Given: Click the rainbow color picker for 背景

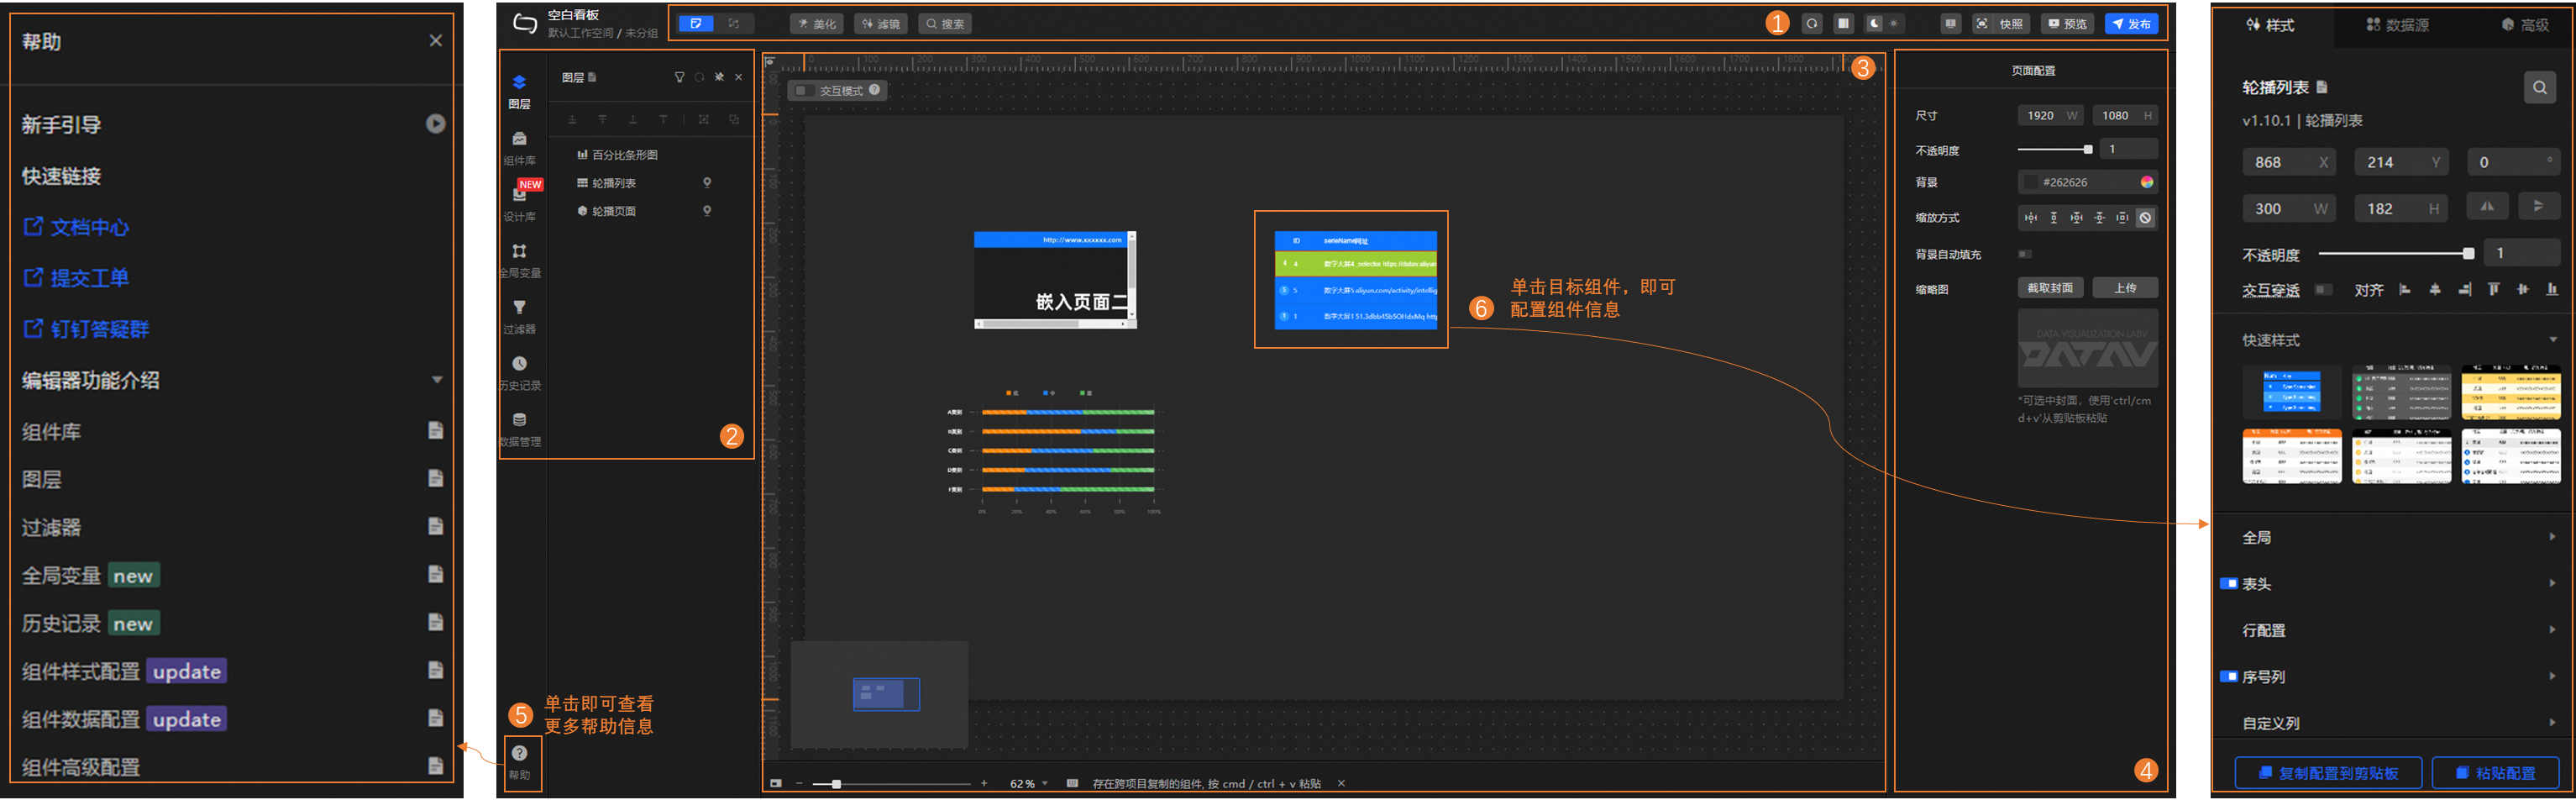Looking at the screenshot, I should [x=2146, y=182].
